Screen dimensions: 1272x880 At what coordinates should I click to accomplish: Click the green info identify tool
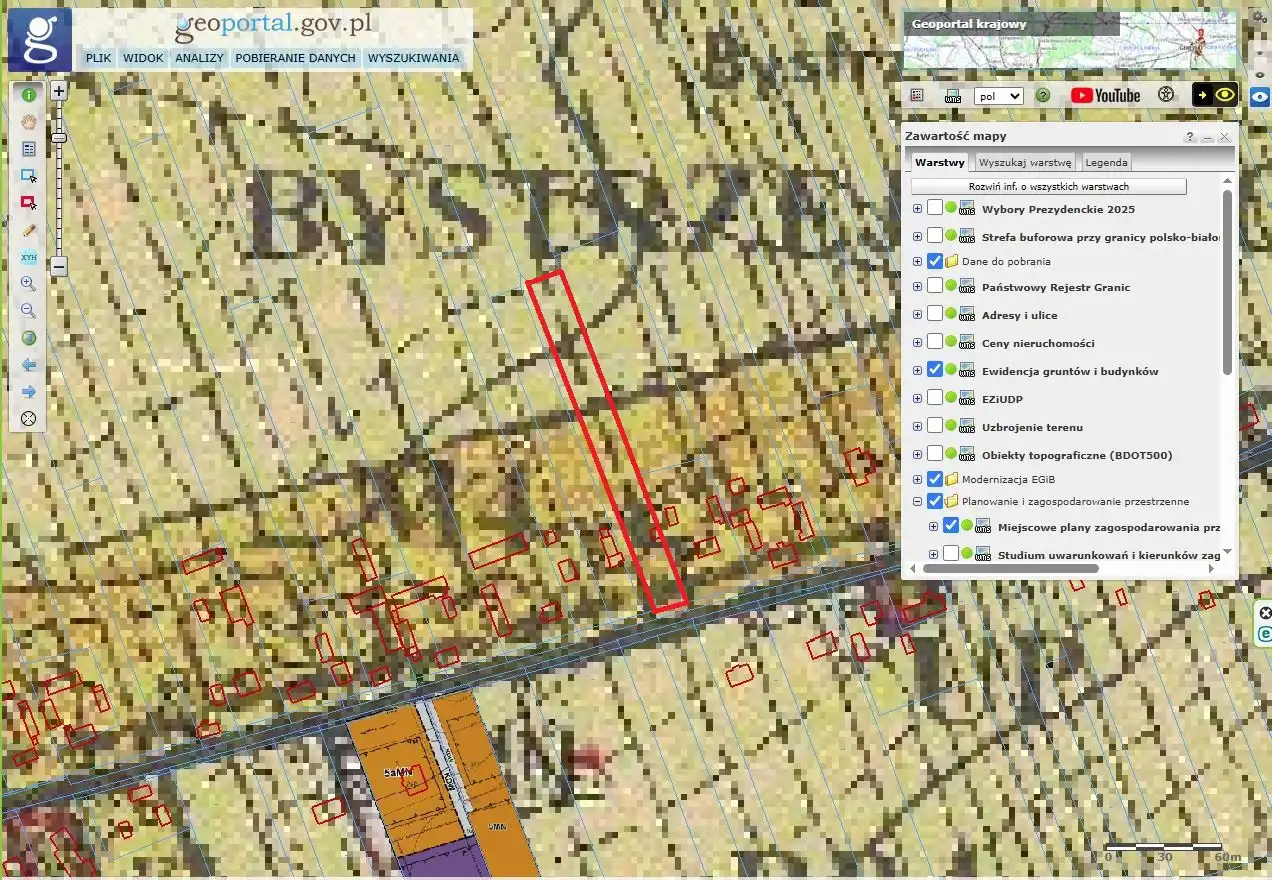[x=29, y=95]
